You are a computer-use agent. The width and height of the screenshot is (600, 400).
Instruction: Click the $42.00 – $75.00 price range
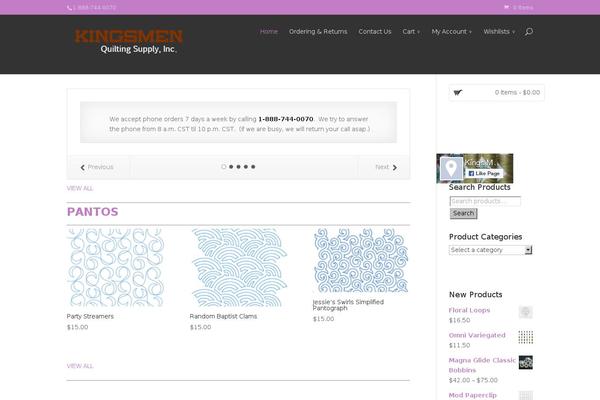coord(473,380)
